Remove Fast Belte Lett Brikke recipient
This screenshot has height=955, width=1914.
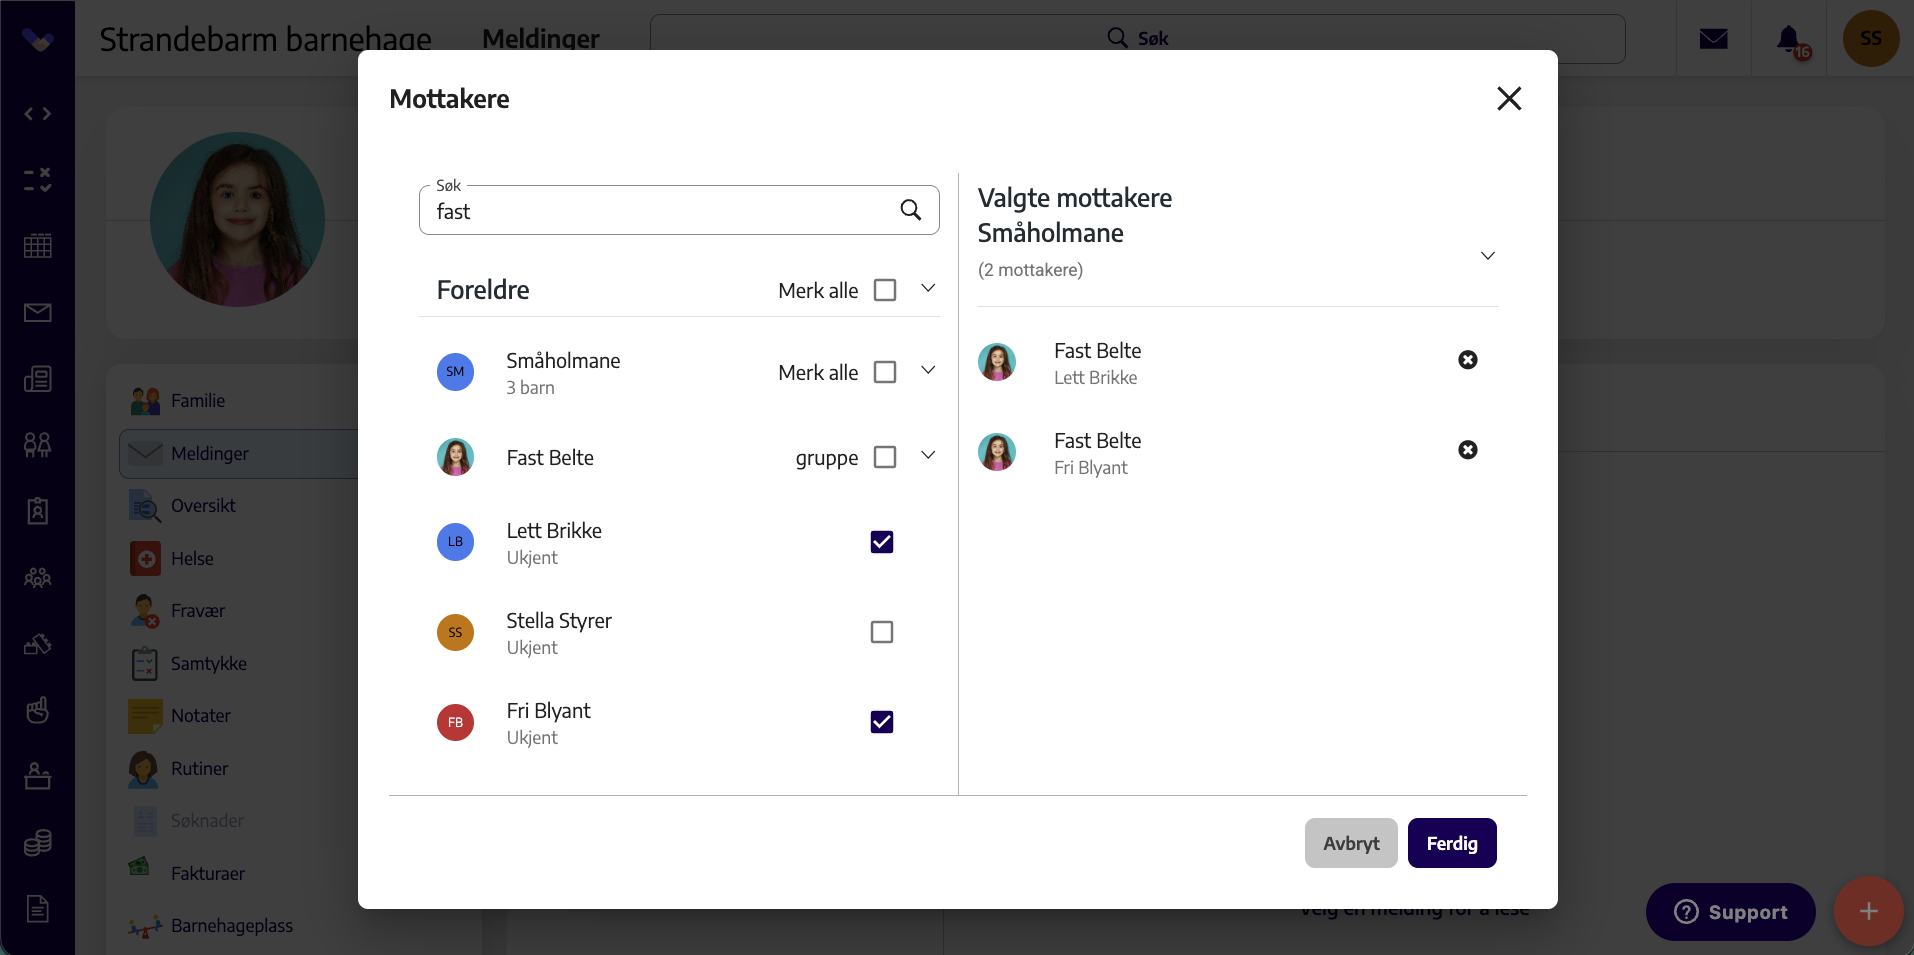click(1467, 360)
